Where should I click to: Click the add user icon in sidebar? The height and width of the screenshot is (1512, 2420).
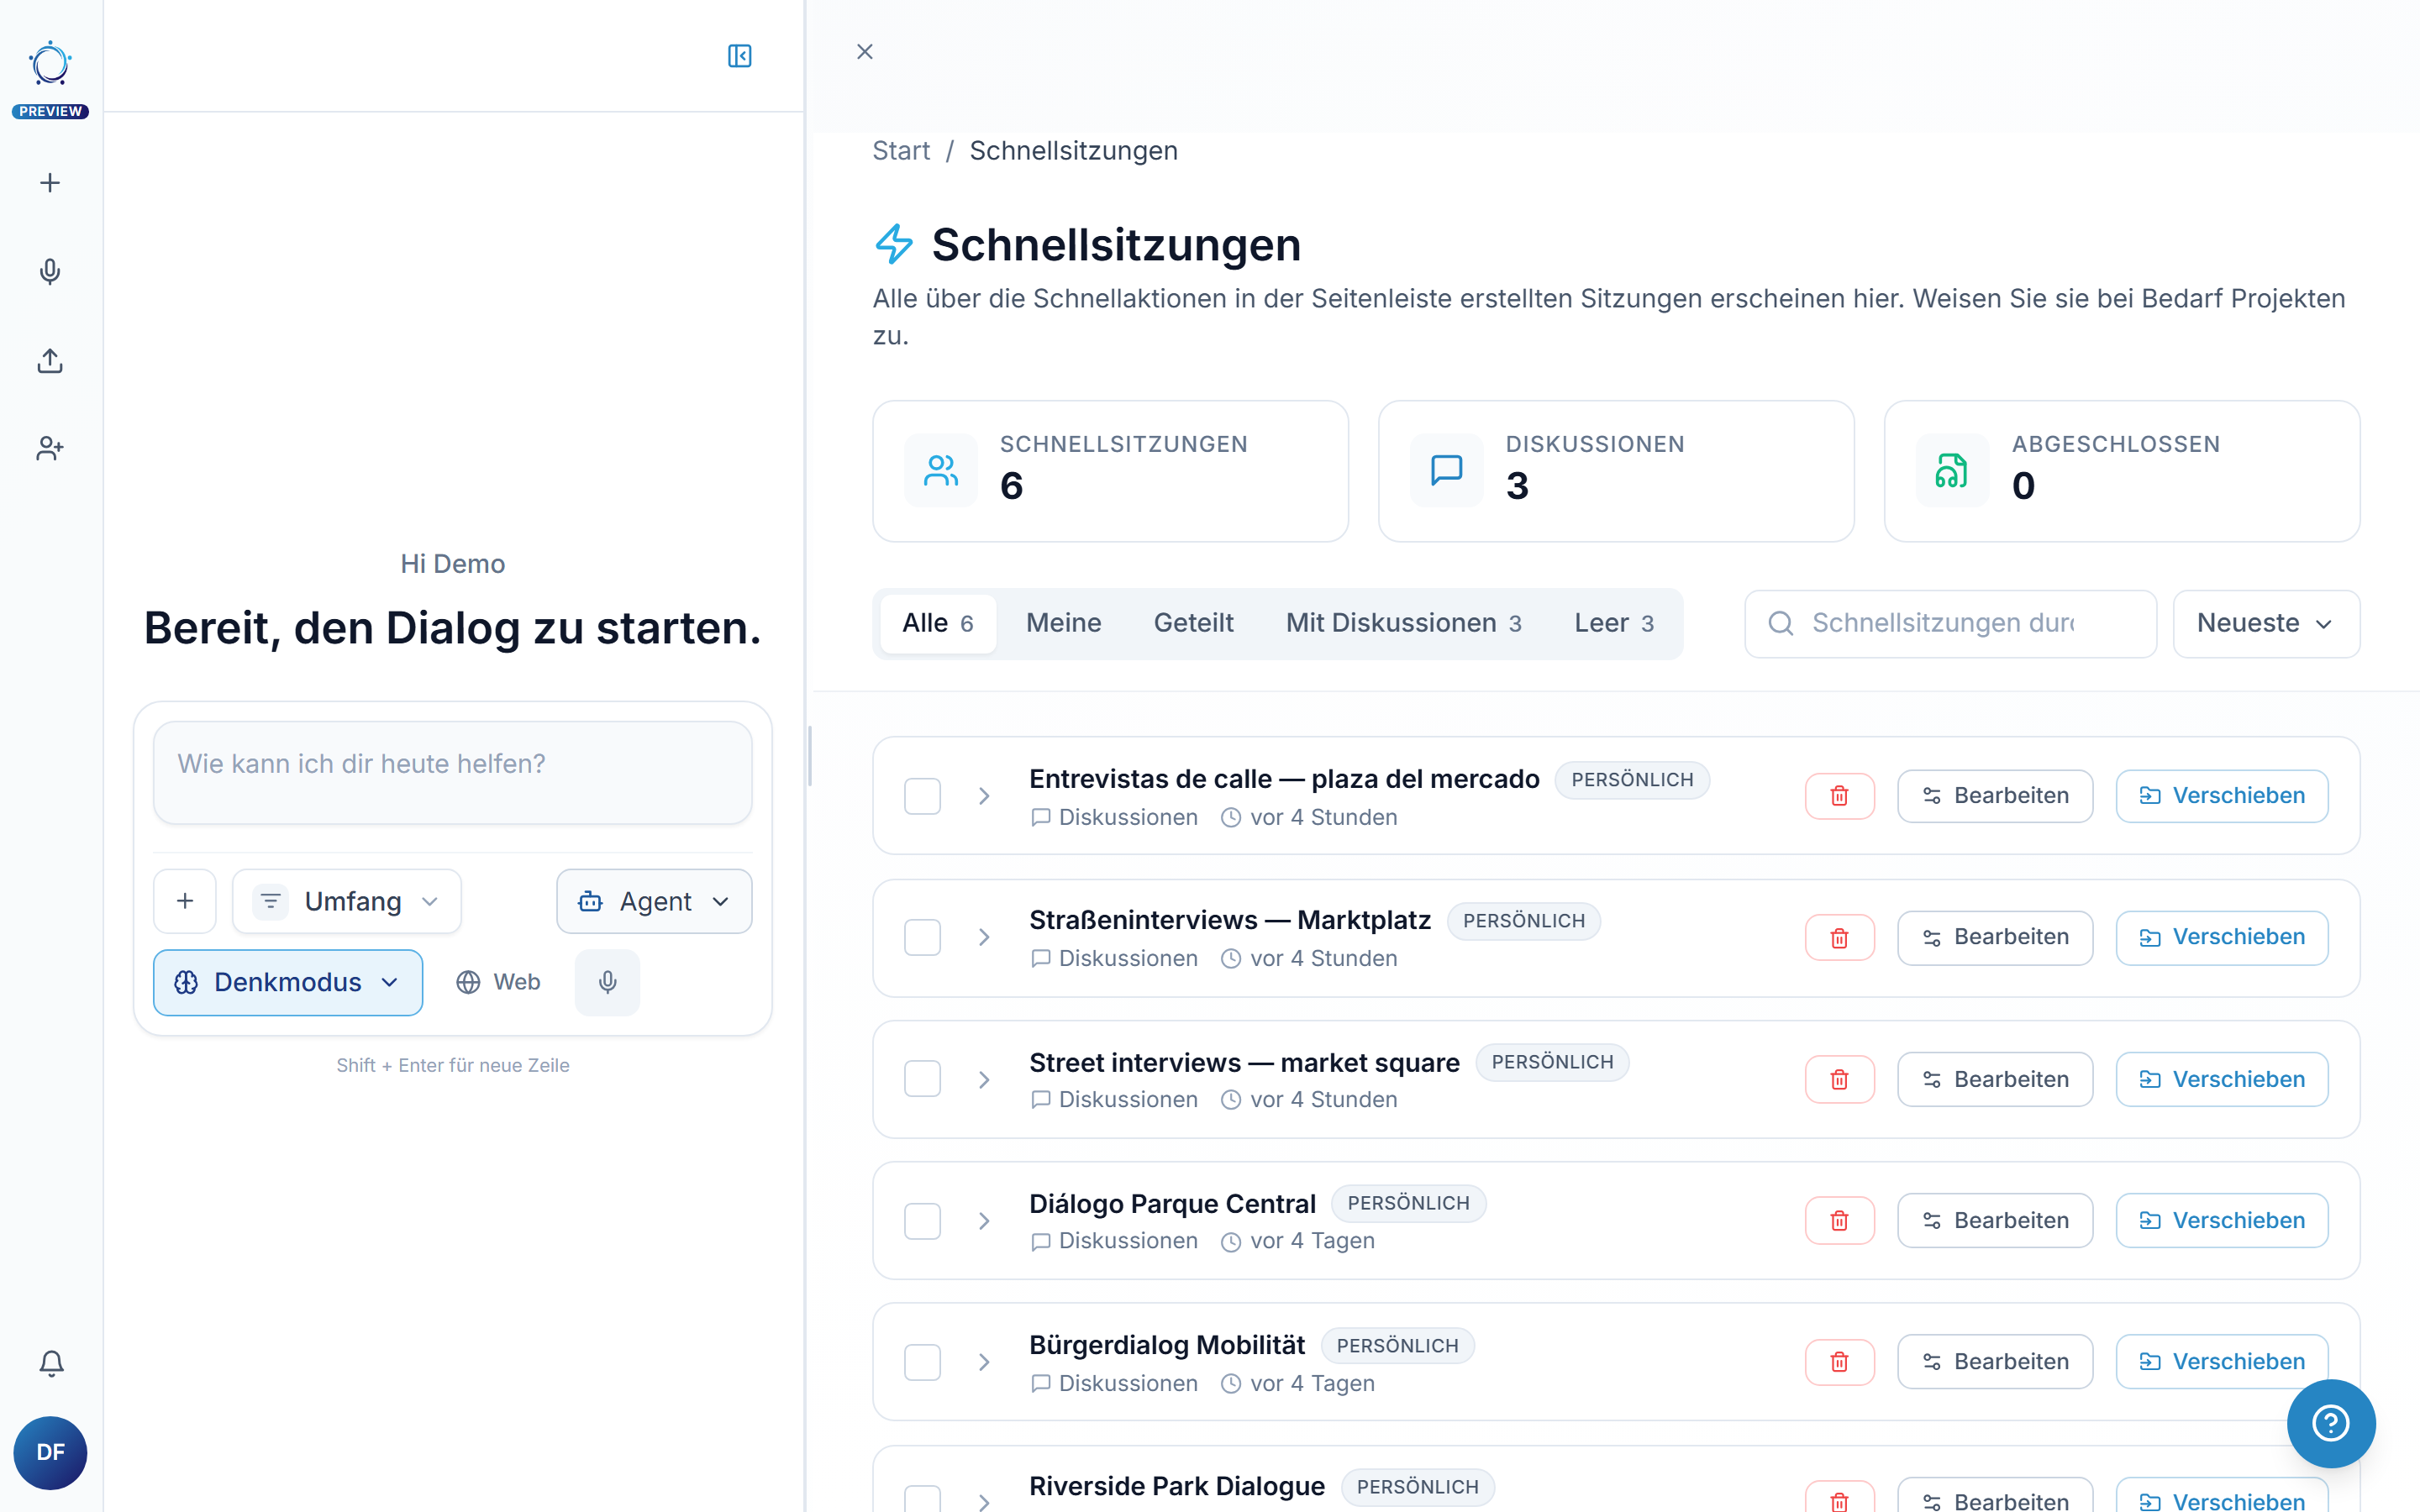tap(50, 448)
